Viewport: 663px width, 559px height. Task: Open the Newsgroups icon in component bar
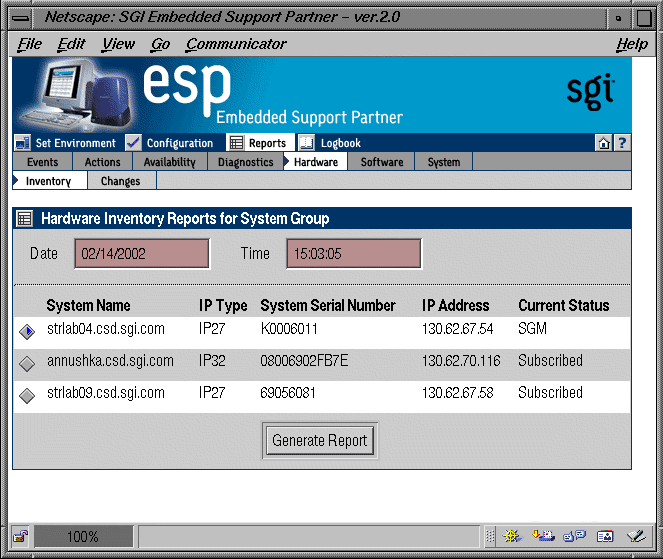[574, 536]
